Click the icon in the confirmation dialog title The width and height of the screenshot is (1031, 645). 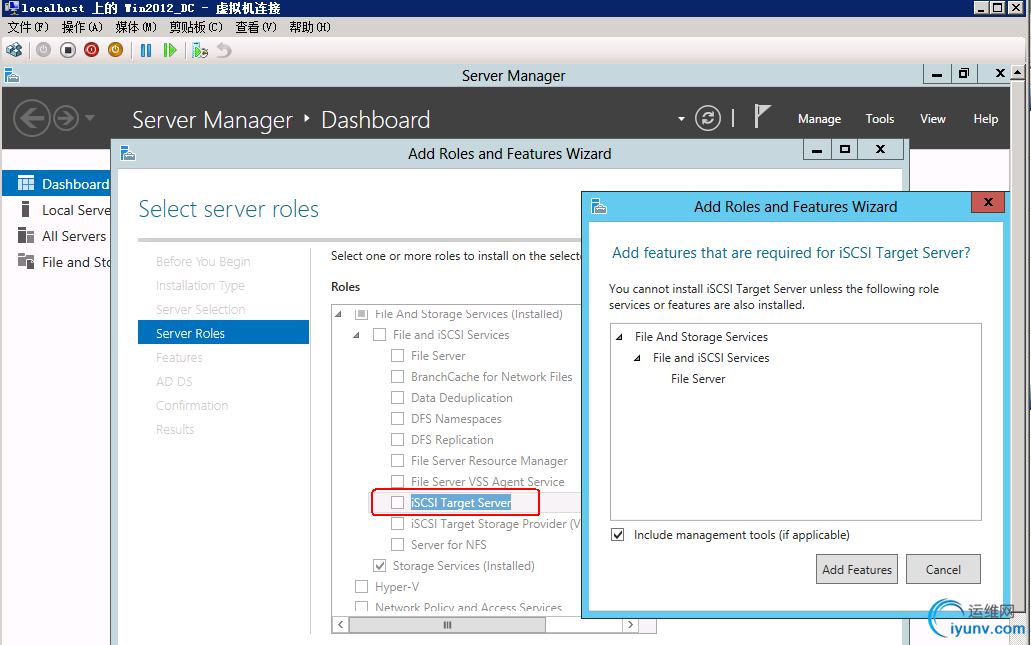pos(598,206)
